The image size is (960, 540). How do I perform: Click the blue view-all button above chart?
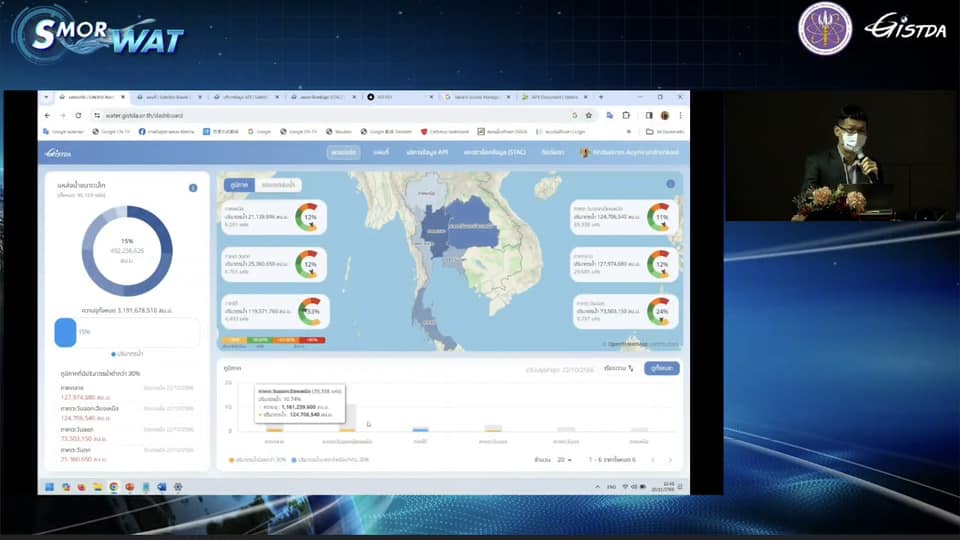(662, 369)
